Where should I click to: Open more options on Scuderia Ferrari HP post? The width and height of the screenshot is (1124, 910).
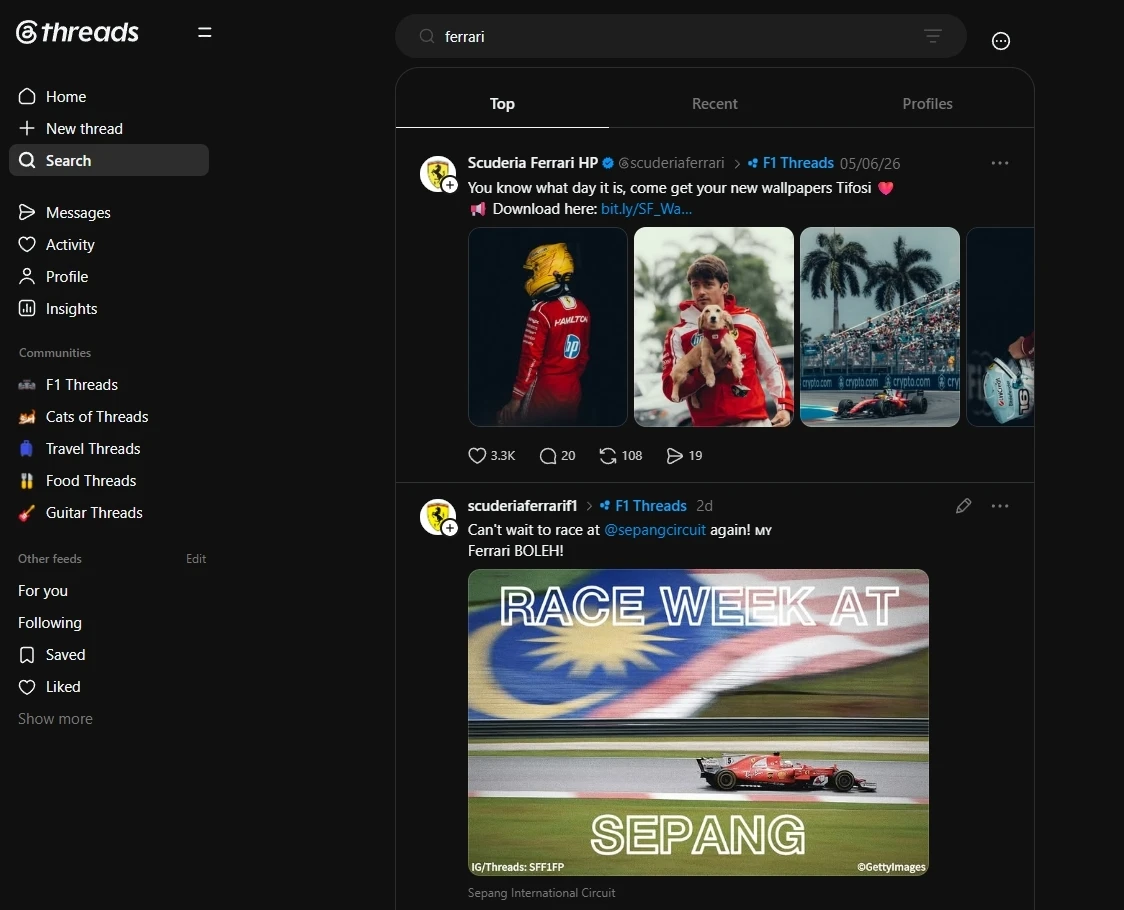1000,163
